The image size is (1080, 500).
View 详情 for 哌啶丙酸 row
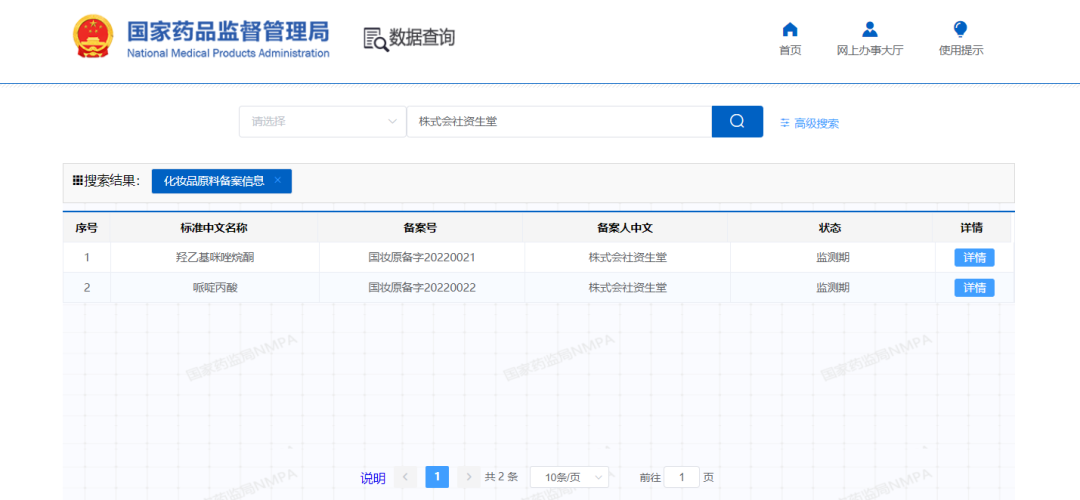click(973, 288)
